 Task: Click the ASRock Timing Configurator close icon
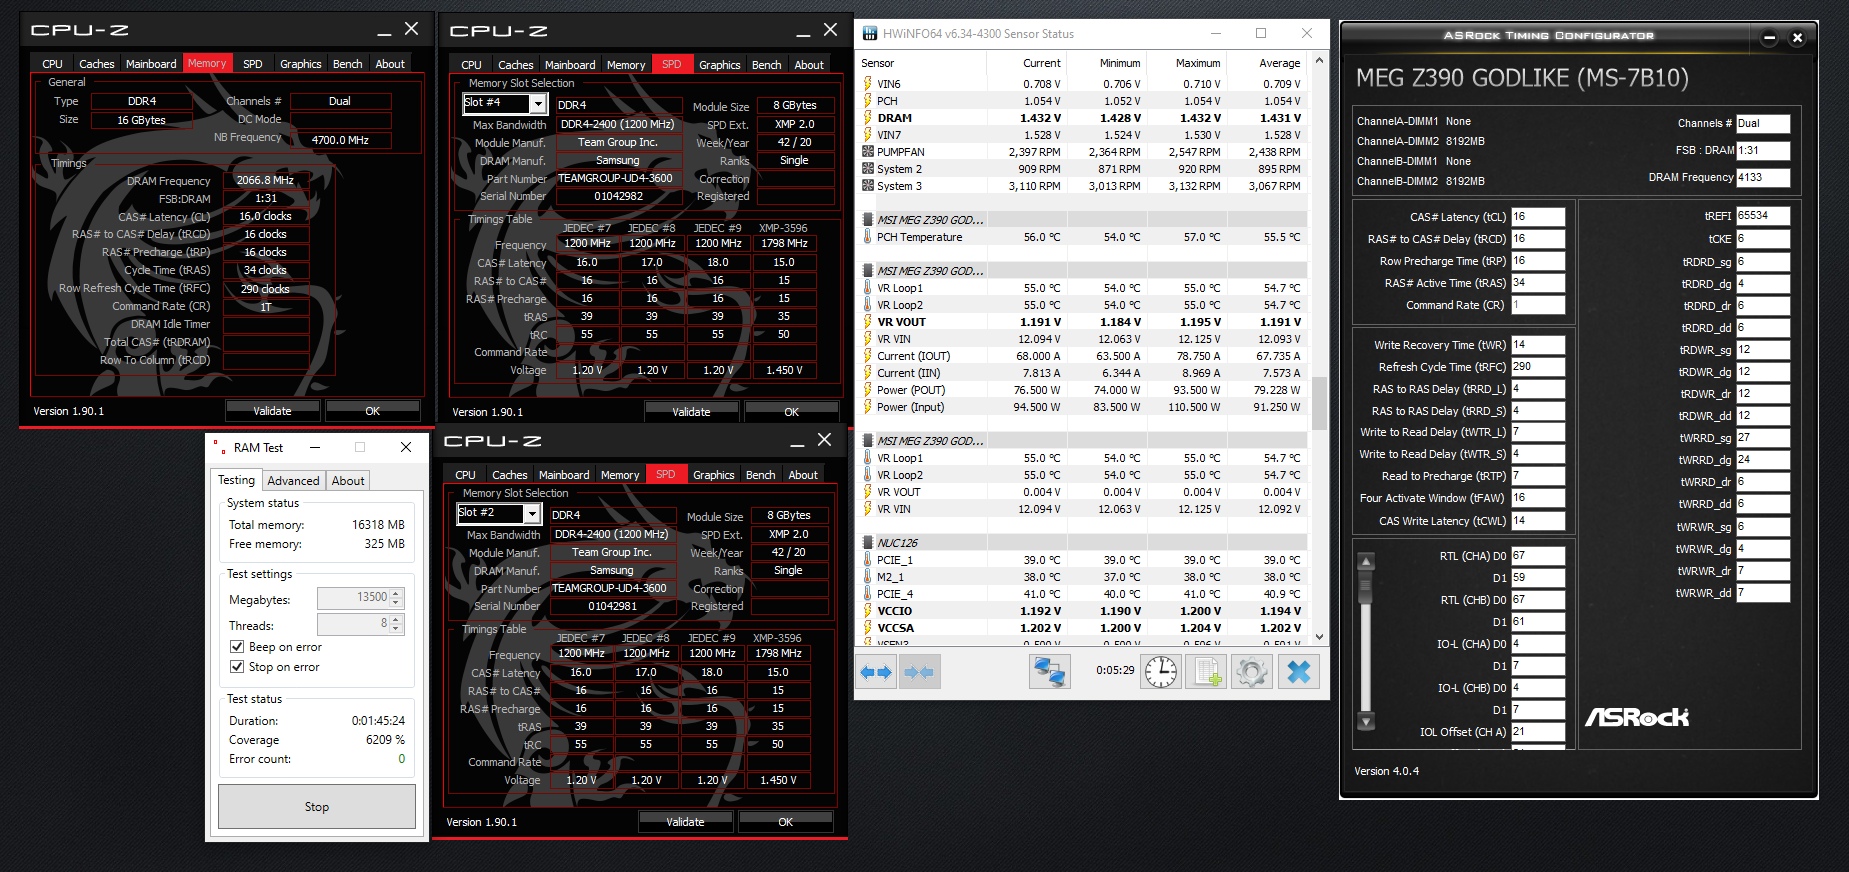coord(1797,38)
